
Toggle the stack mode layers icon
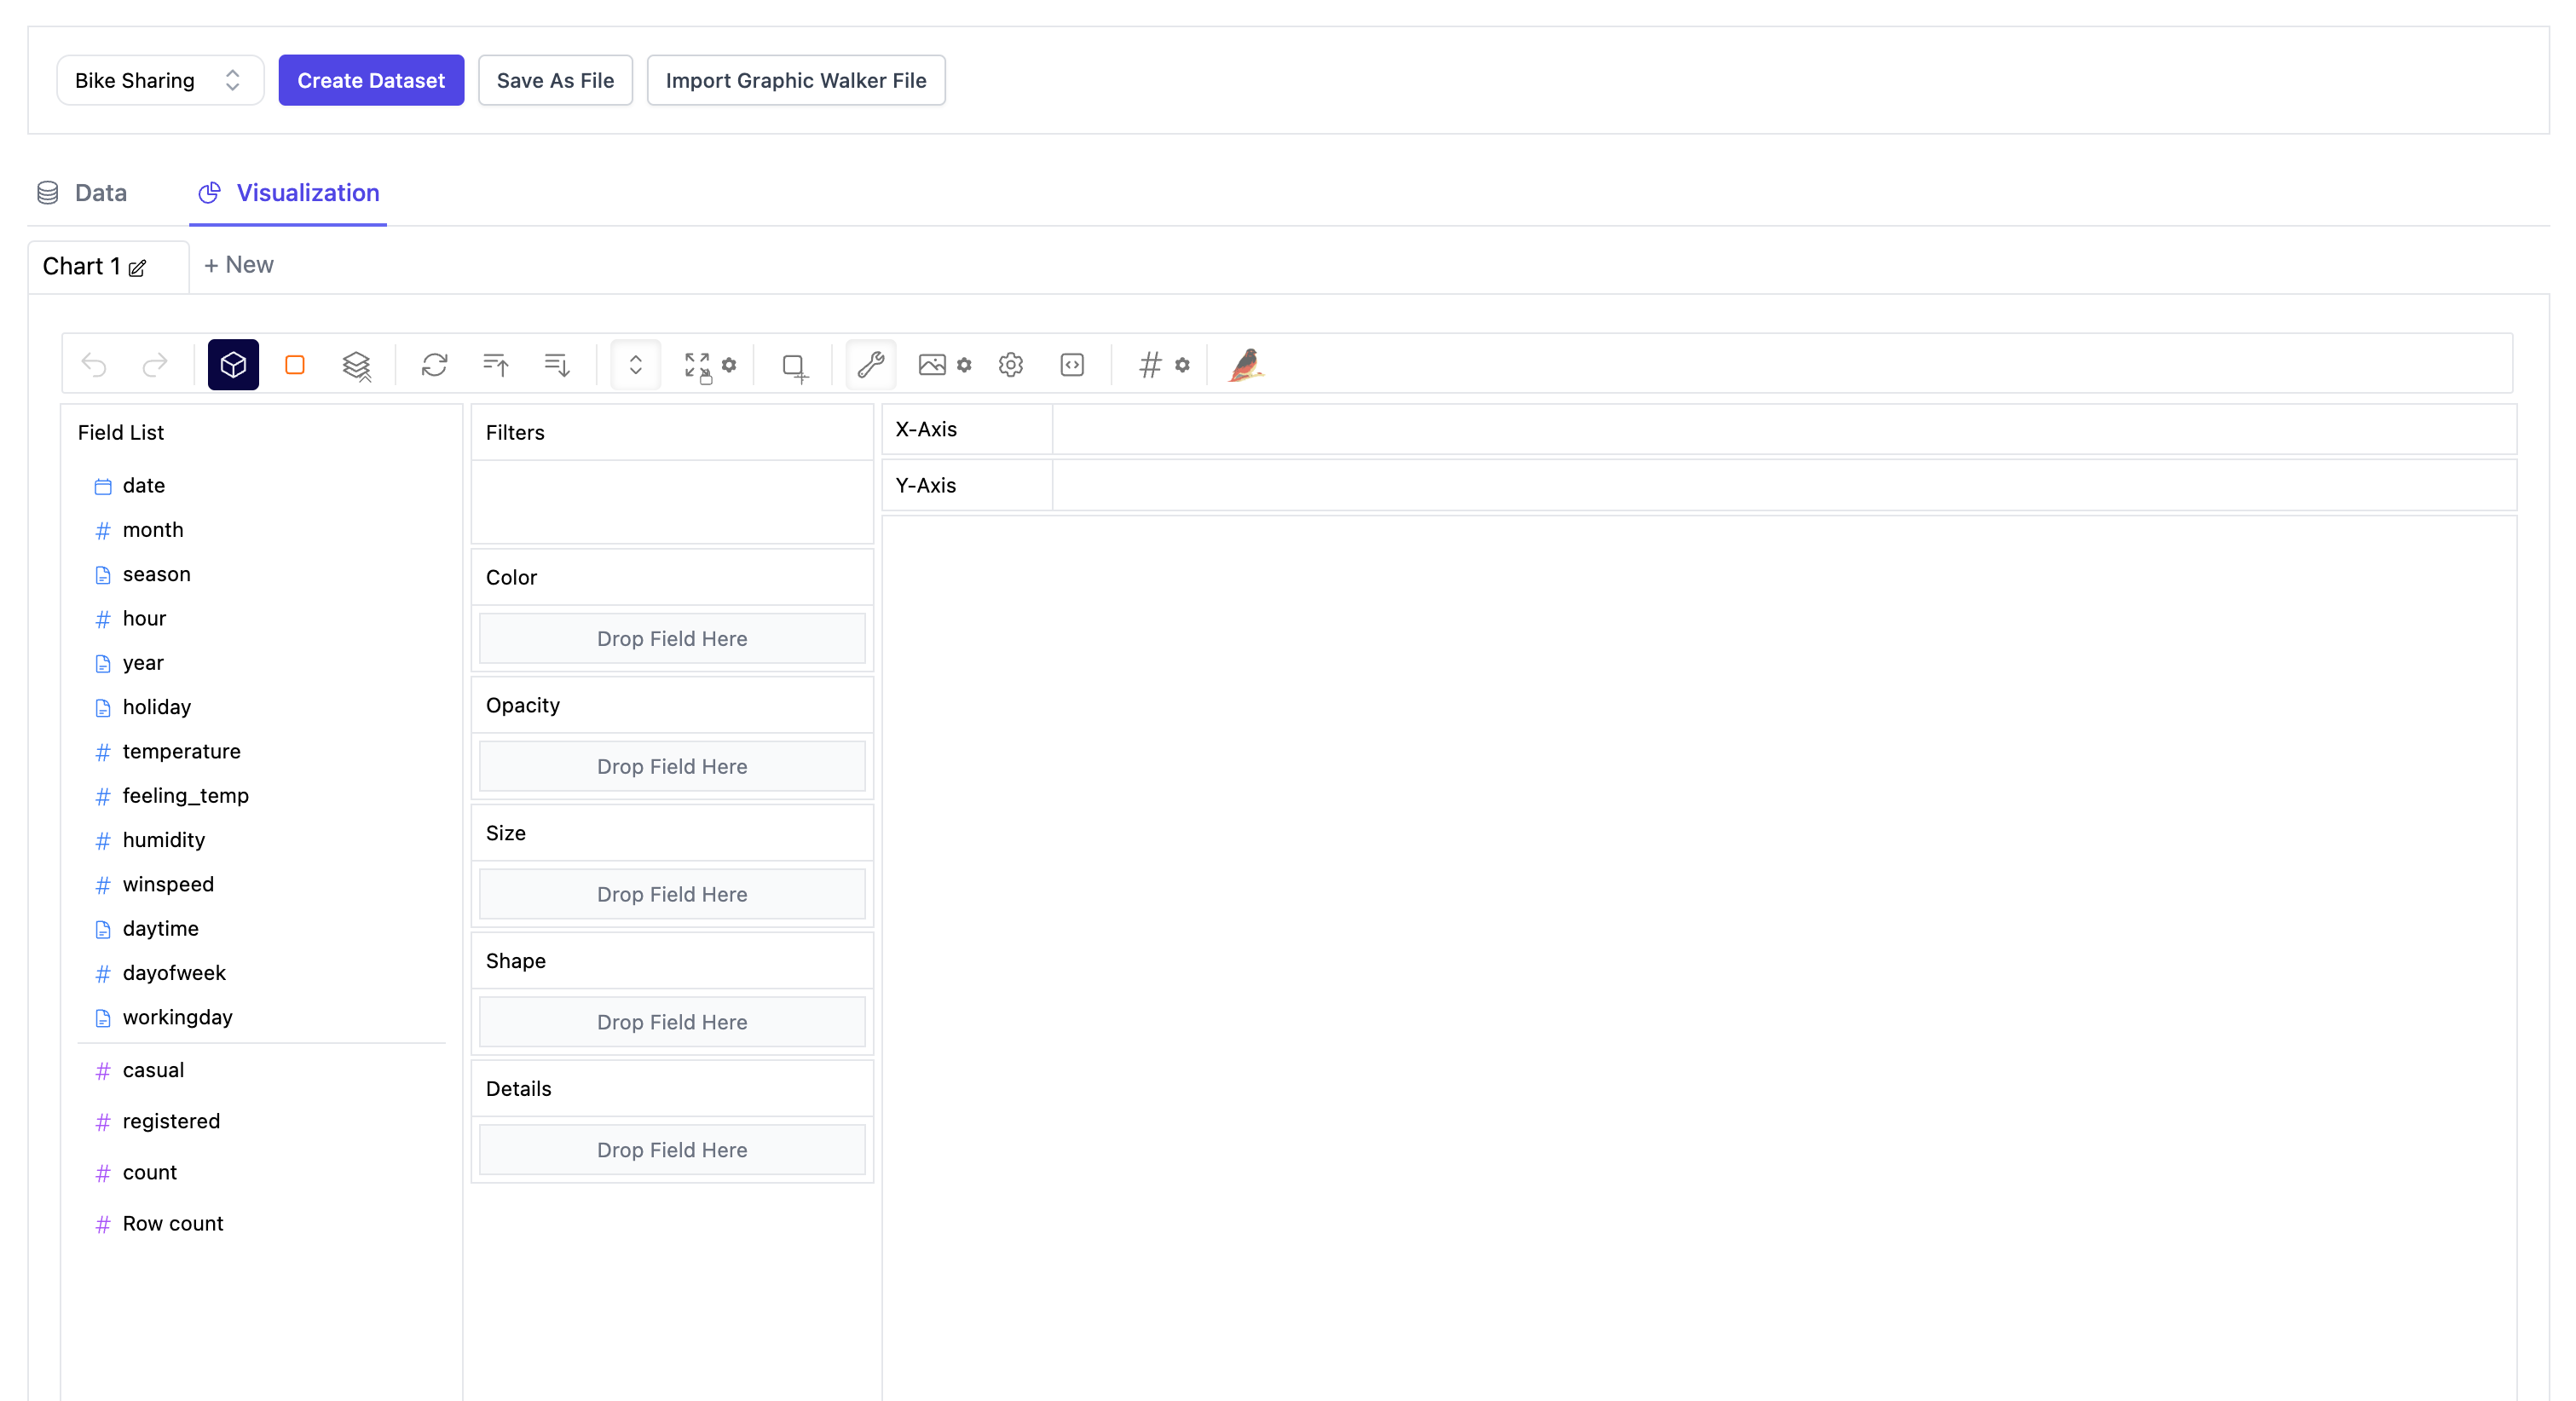pyautogui.click(x=356, y=365)
